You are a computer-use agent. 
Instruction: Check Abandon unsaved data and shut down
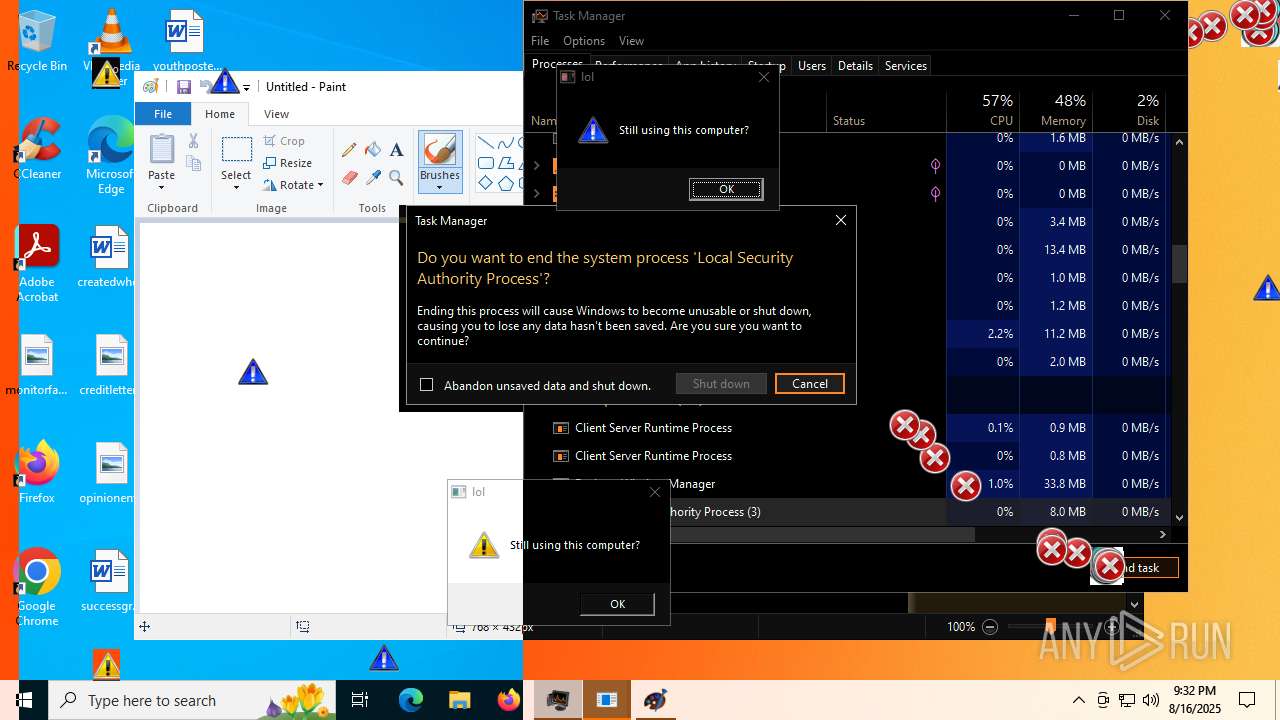(427, 385)
